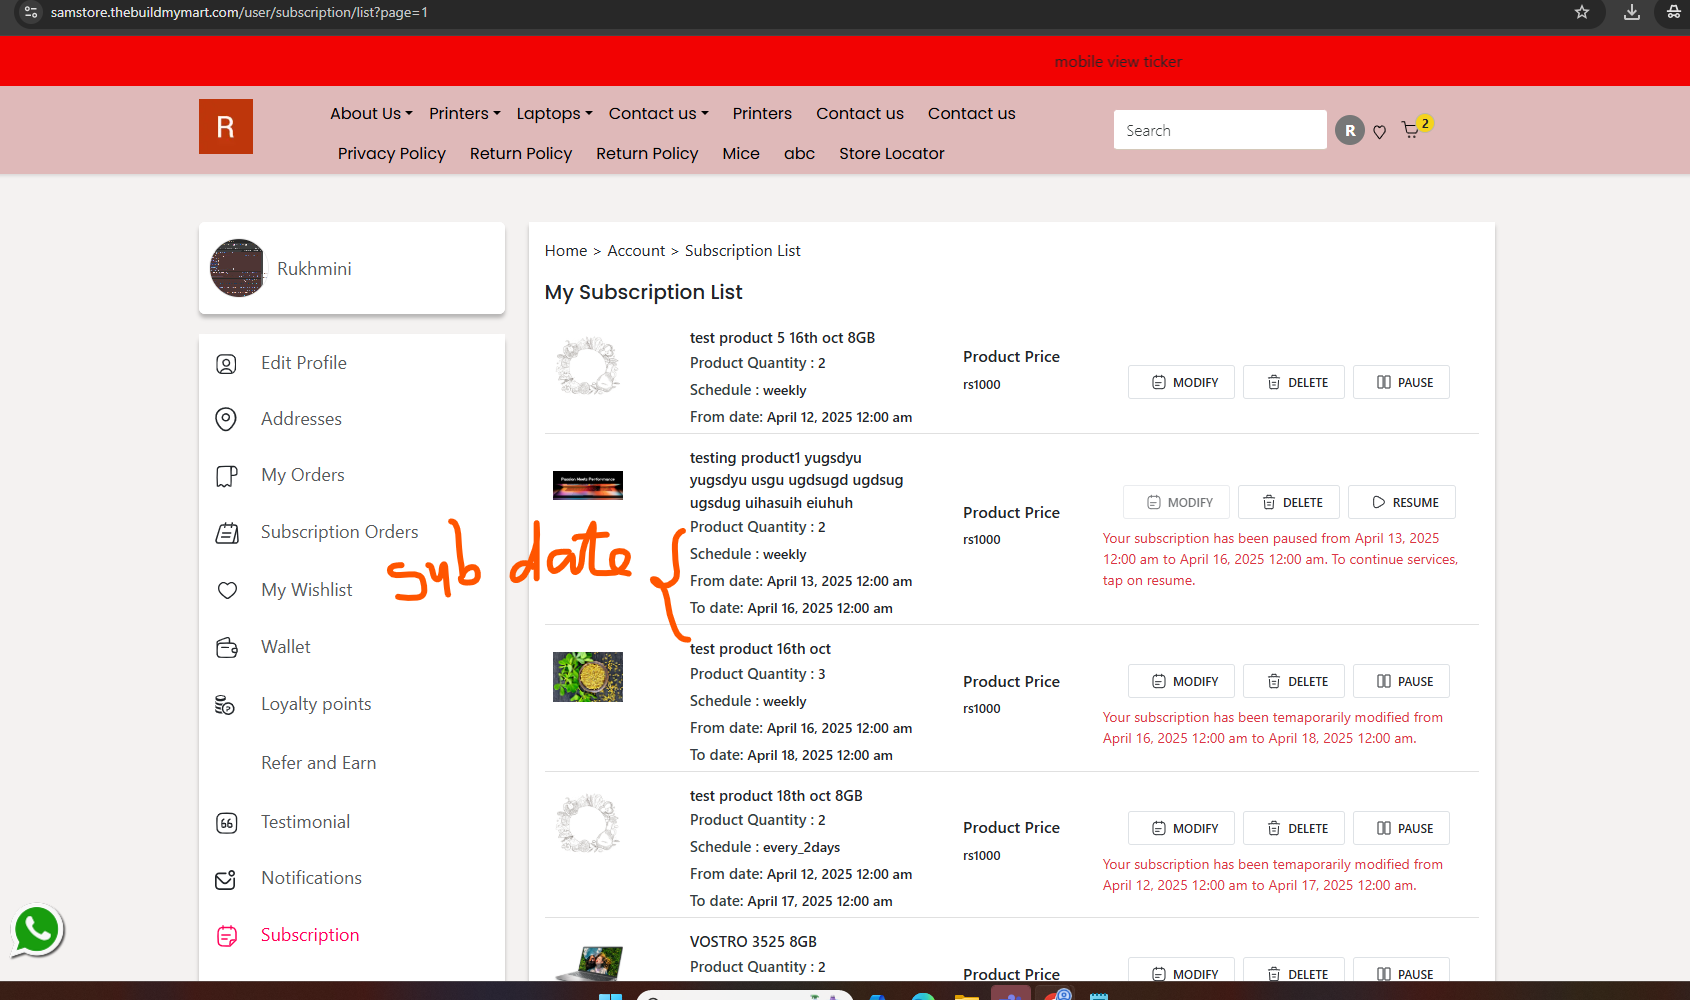1690x1000 pixels.
Task: Go to Home in the breadcrumb
Action: click(566, 251)
